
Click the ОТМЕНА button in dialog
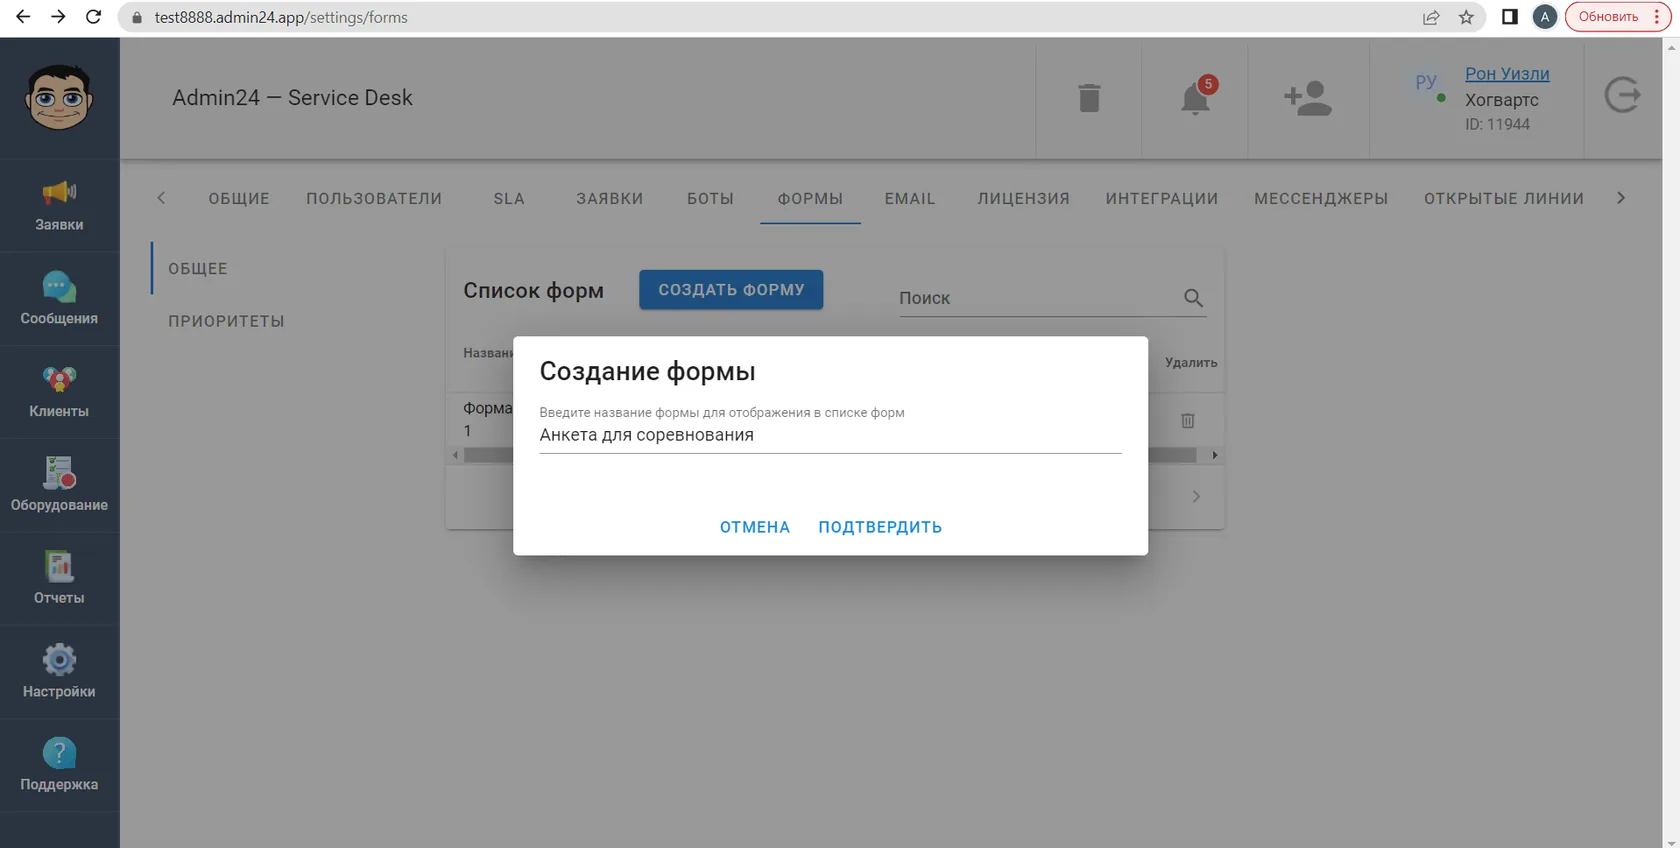pos(755,527)
